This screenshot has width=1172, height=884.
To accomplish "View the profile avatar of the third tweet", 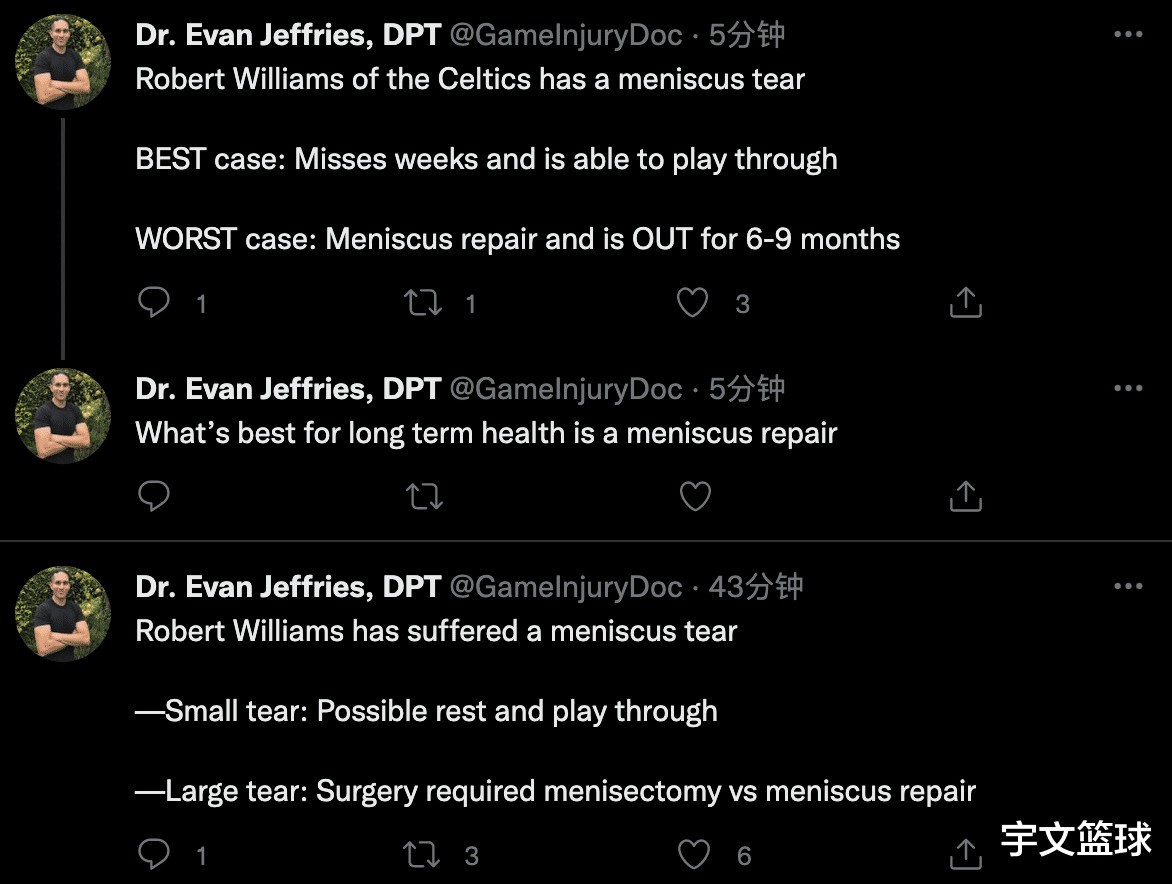I will click(64, 613).
